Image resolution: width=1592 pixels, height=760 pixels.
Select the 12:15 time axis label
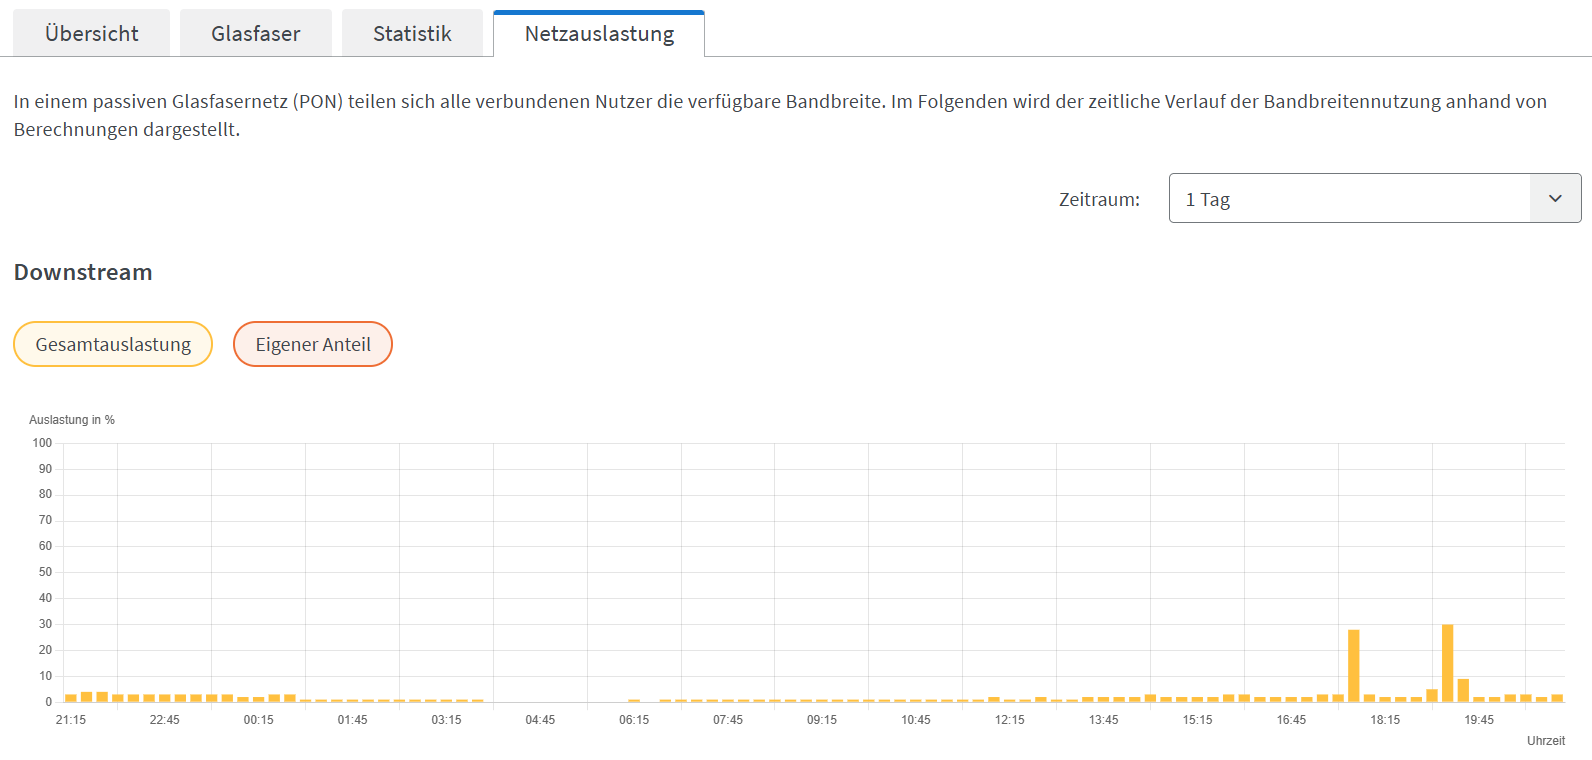pyautogui.click(x=1010, y=720)
